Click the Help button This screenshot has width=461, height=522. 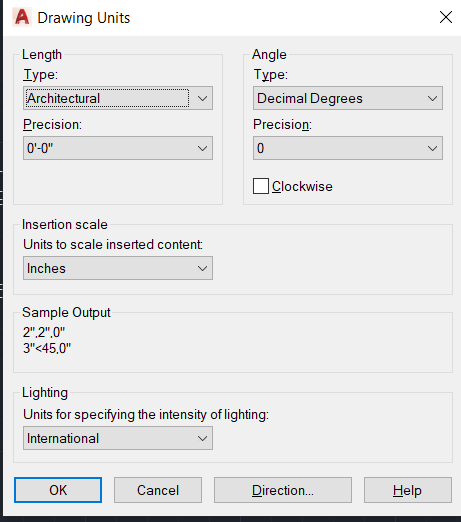[408, 490]
